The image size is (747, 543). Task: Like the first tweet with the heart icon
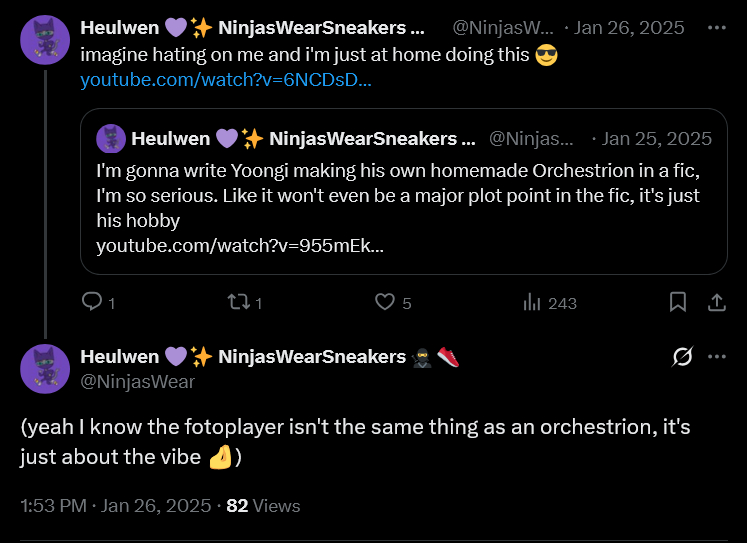385,302
